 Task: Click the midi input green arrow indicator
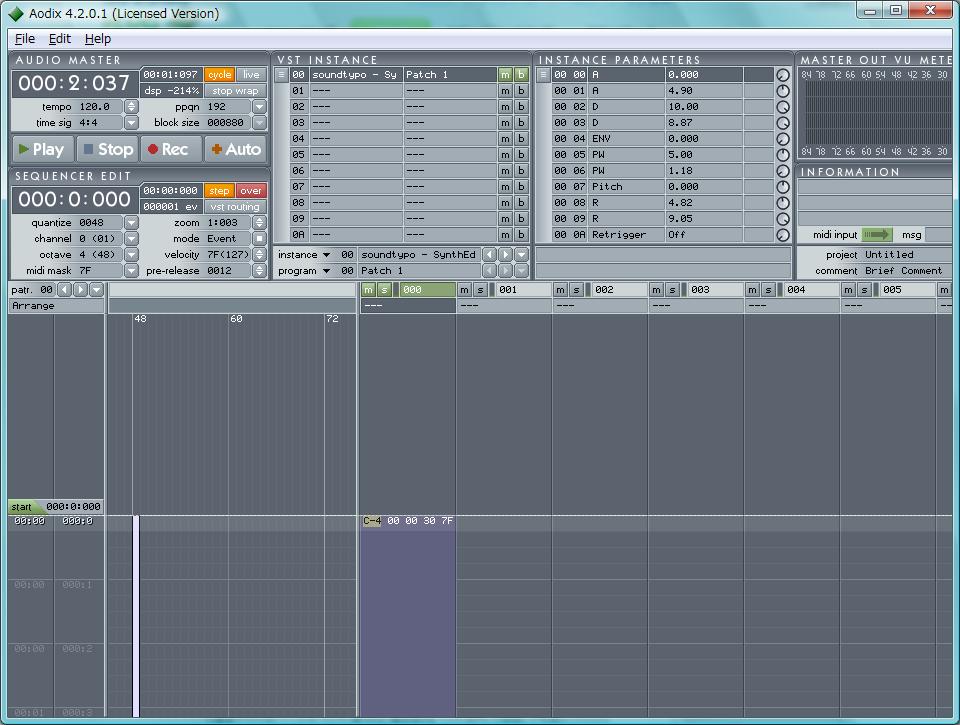pos(877,235)
